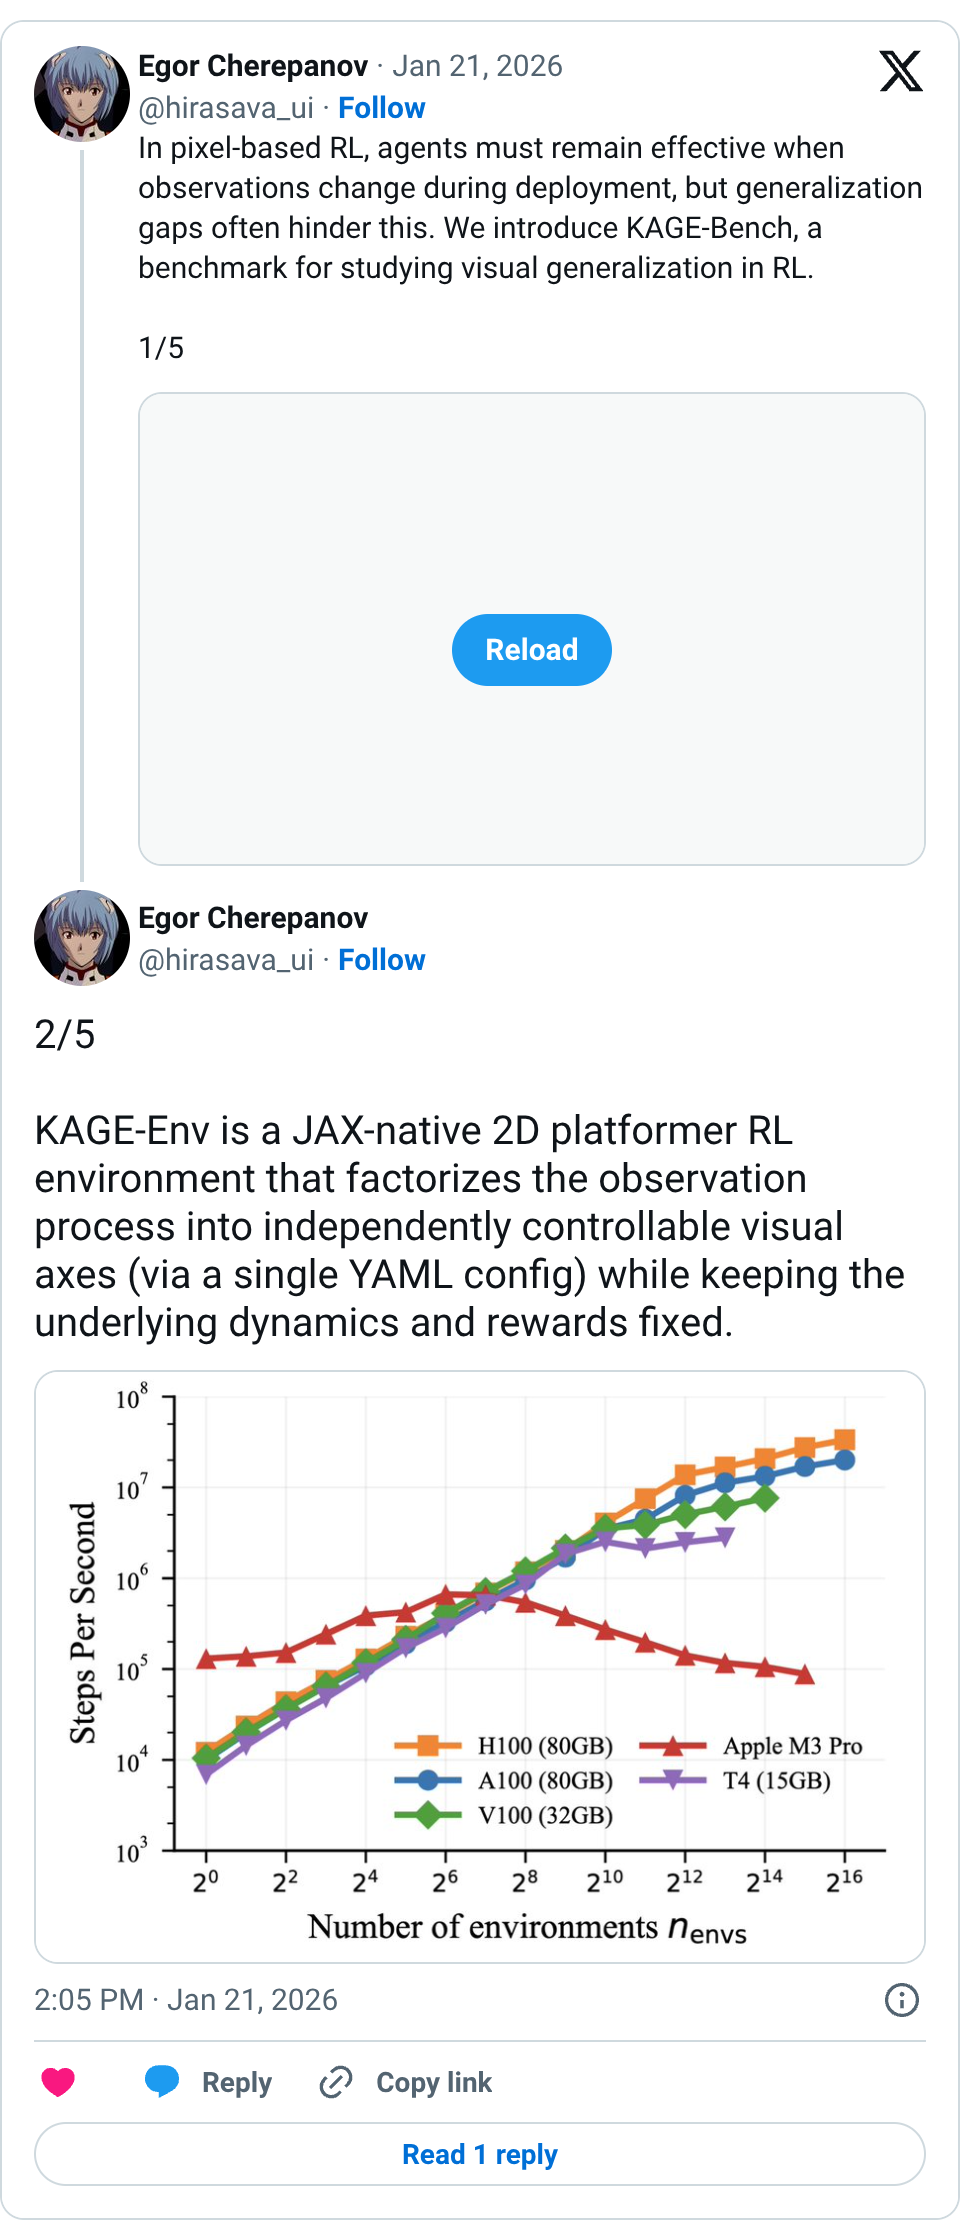The height and width of the screenshot is (2240, 960).
Task: Toggle Follow on the second tweet
Action: point(382,960)
